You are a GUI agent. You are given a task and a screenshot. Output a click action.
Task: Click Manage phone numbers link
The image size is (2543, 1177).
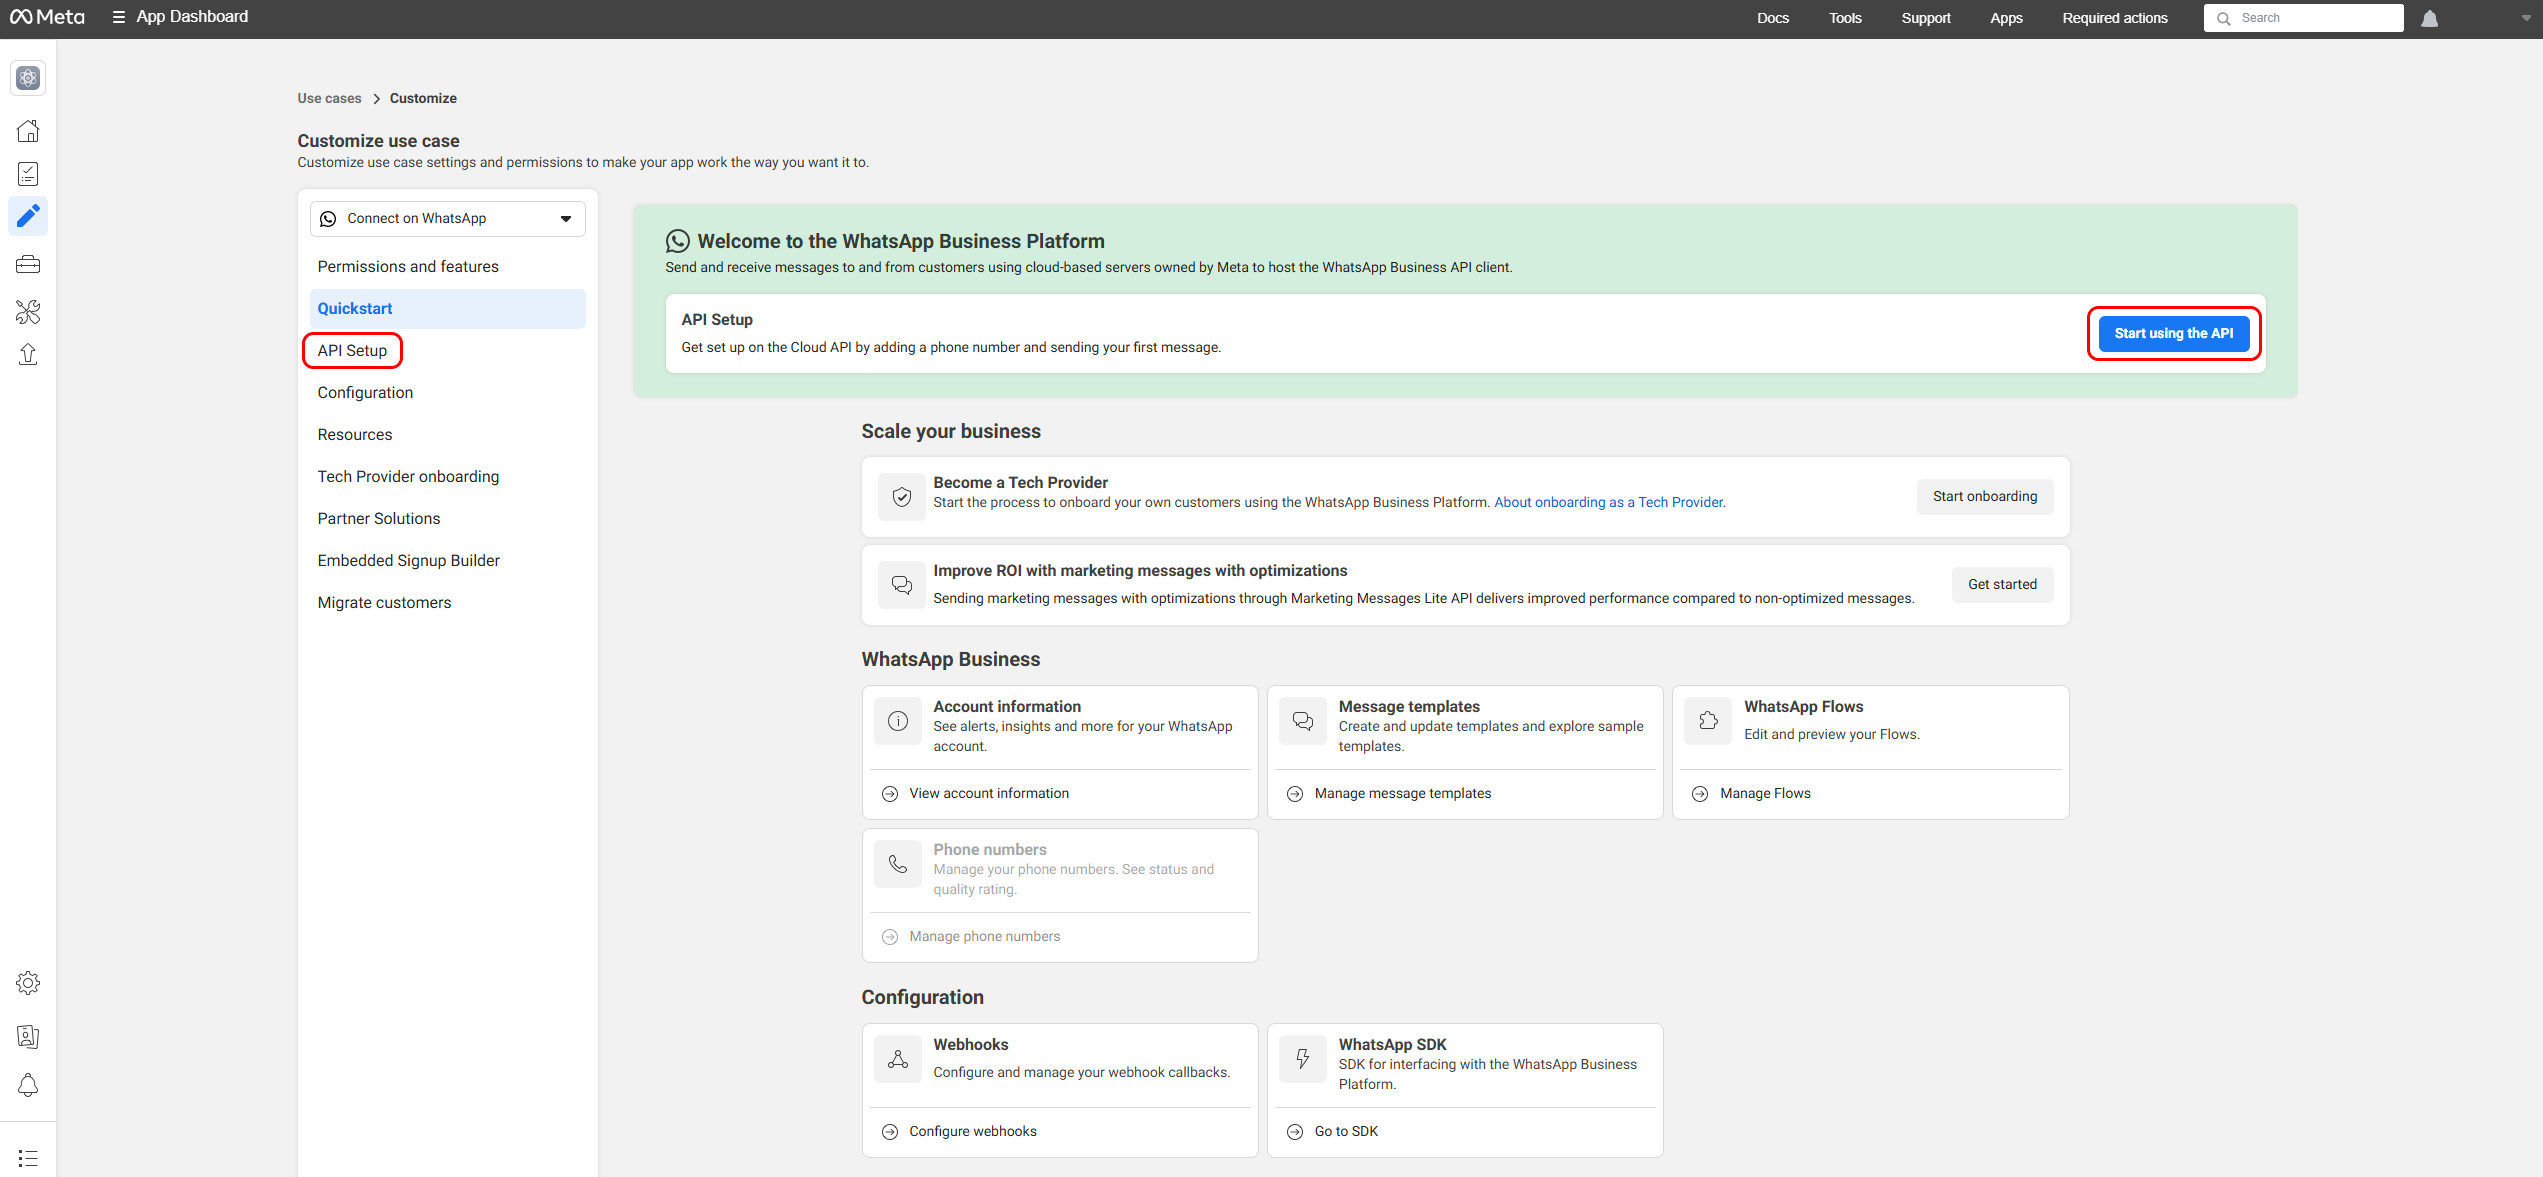[x=984, y=937]
